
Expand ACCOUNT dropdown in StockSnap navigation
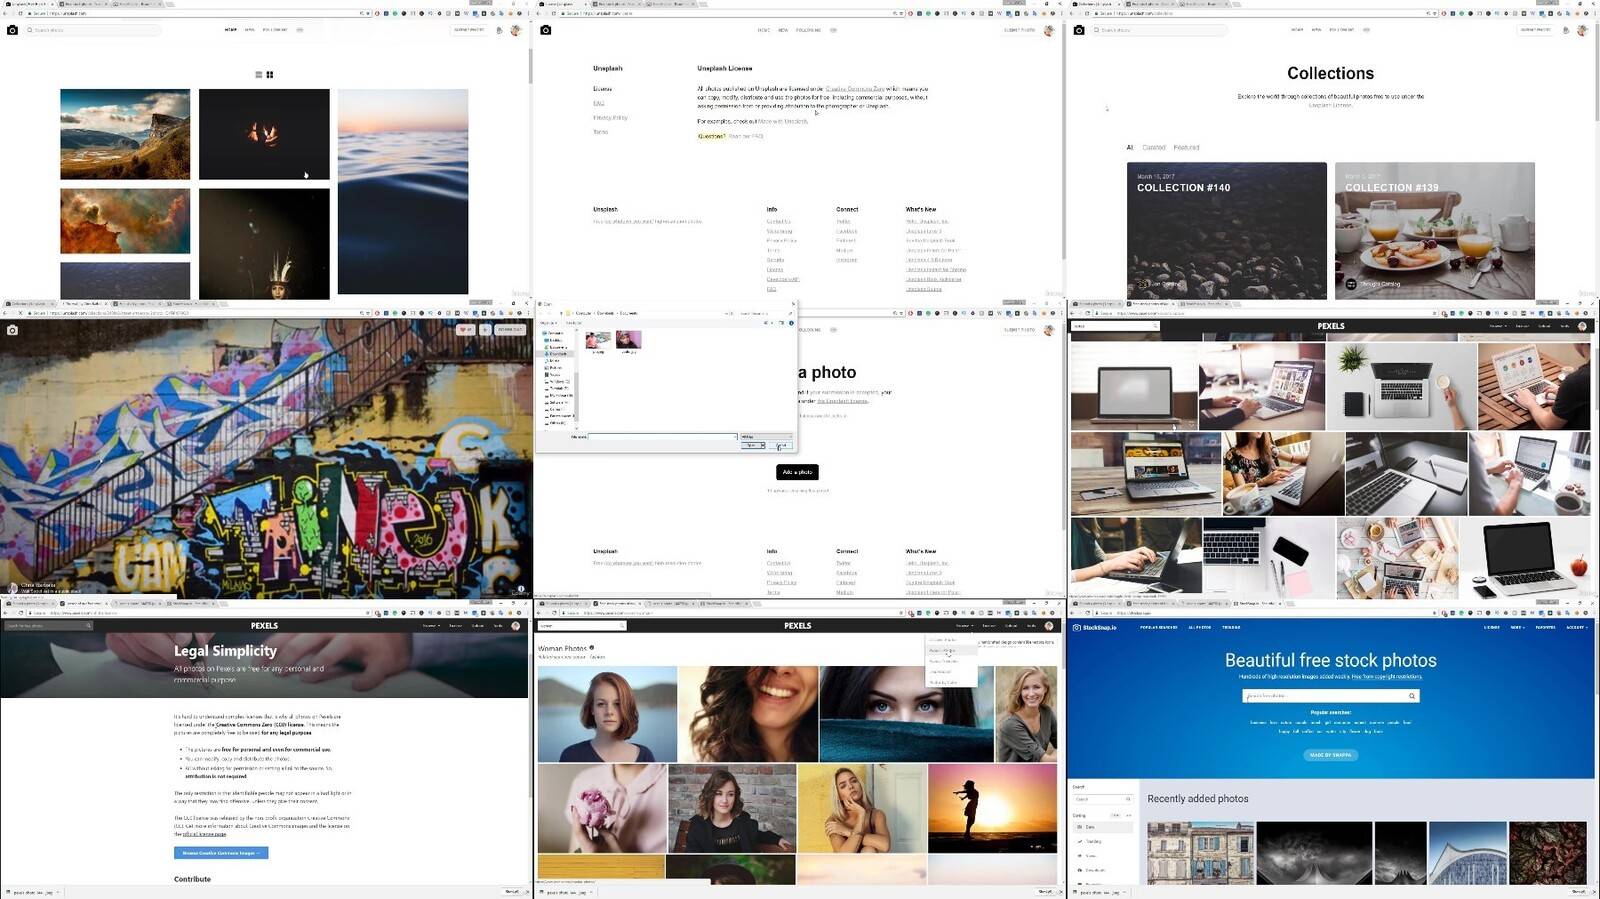click(1576, 628)
